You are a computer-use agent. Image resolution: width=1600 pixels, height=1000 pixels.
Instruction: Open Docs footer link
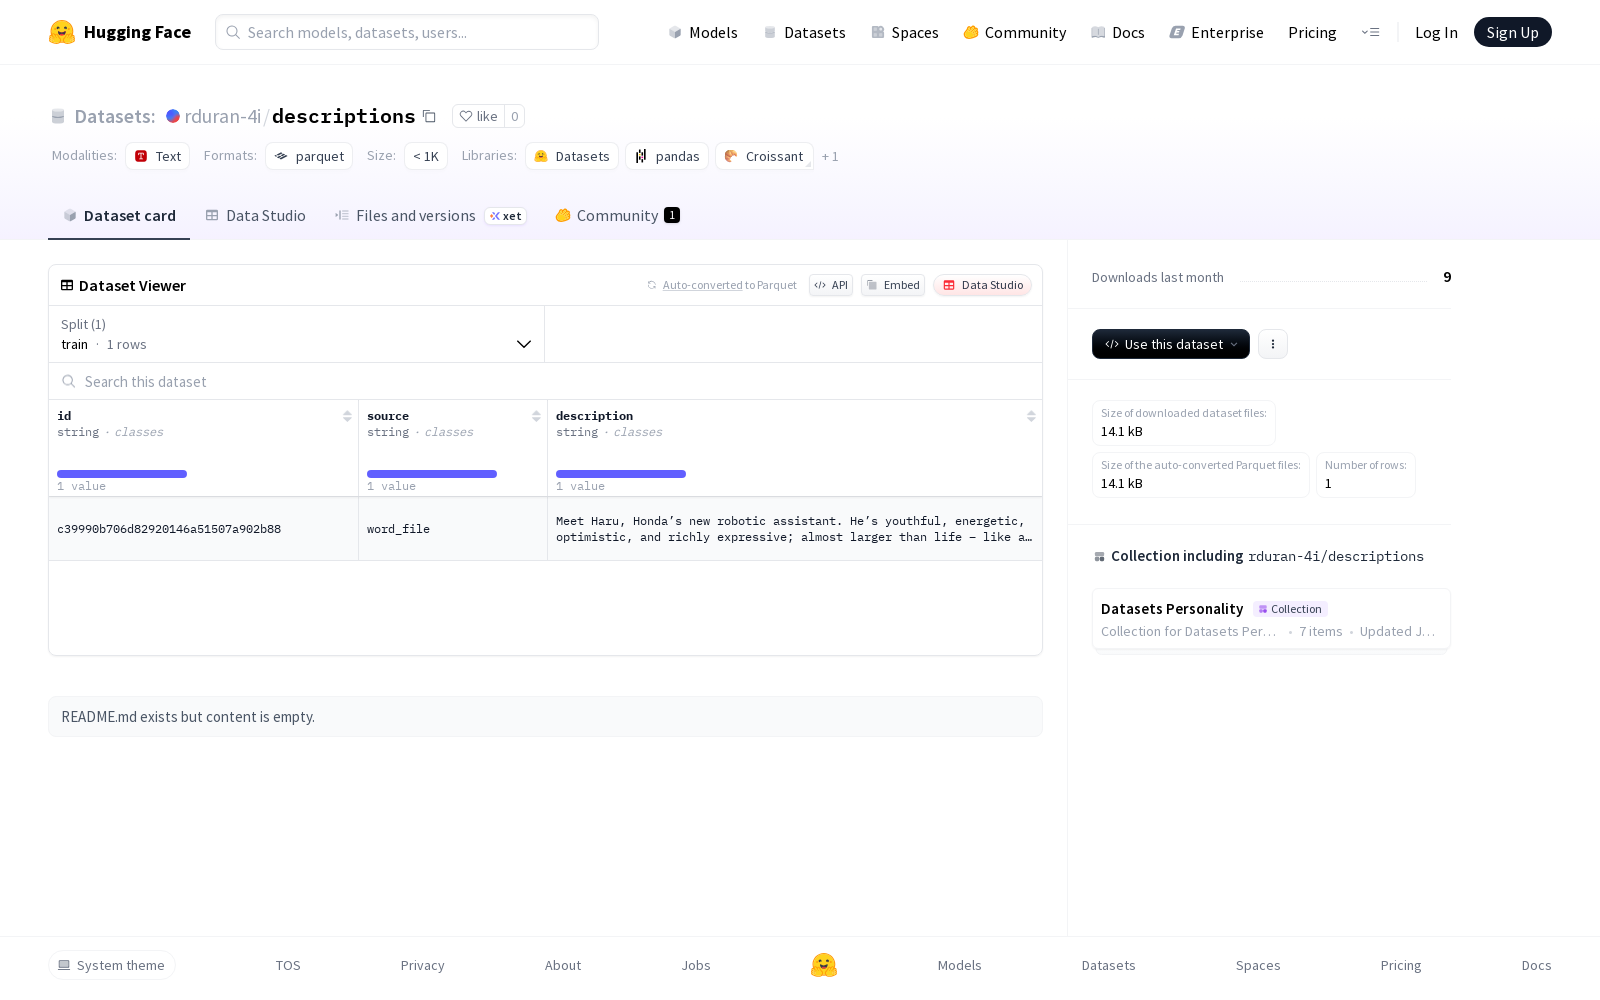pyautogui.click(x=1537, y=965)
